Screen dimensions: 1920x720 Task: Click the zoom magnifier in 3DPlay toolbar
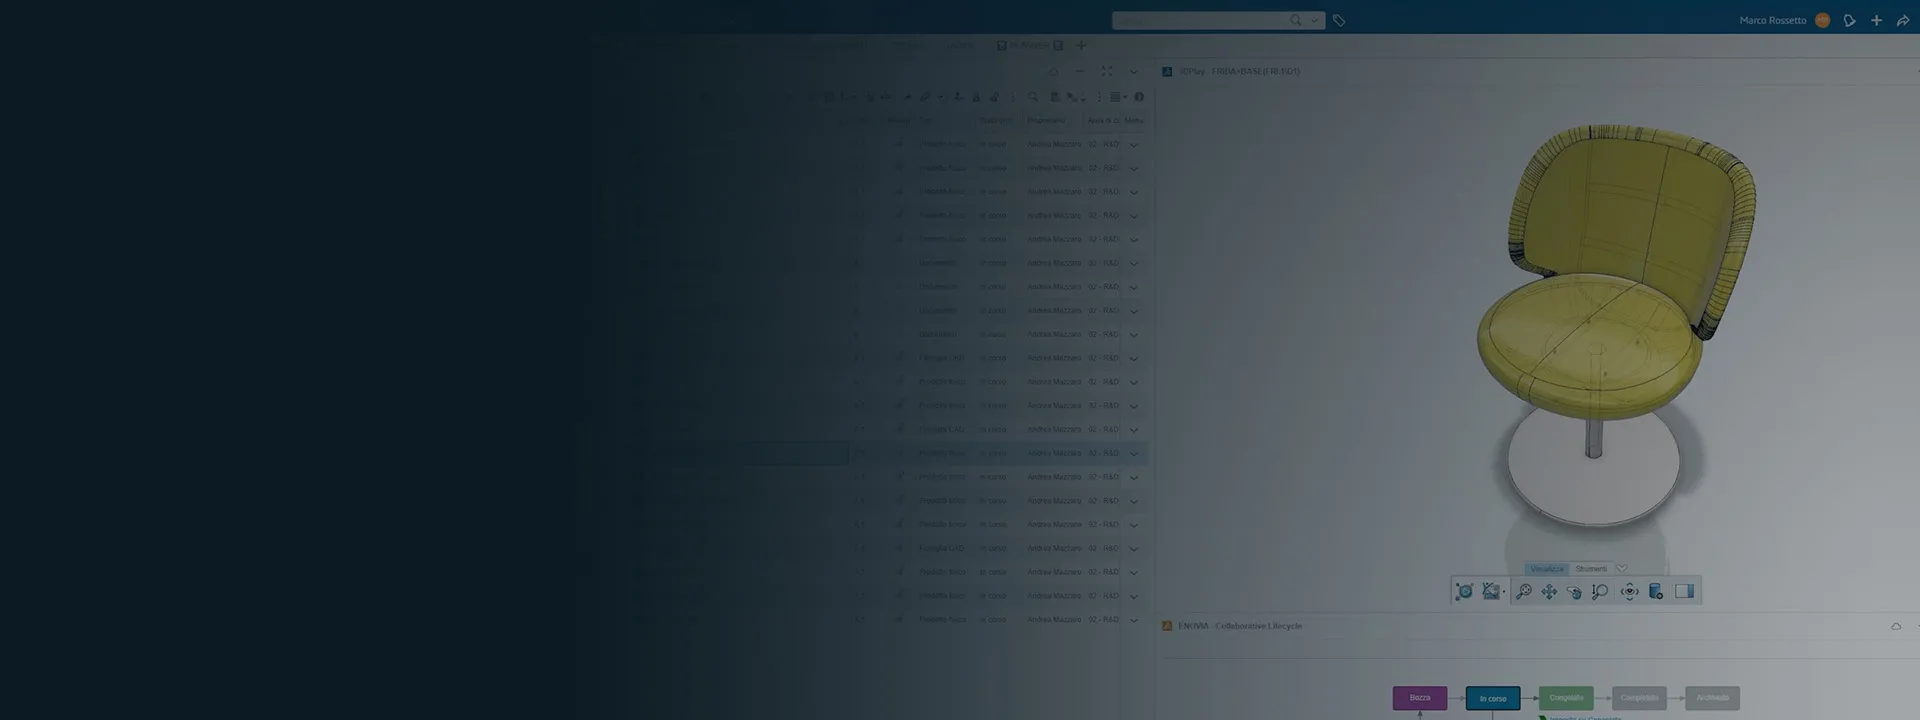(x=1523, y=592)
